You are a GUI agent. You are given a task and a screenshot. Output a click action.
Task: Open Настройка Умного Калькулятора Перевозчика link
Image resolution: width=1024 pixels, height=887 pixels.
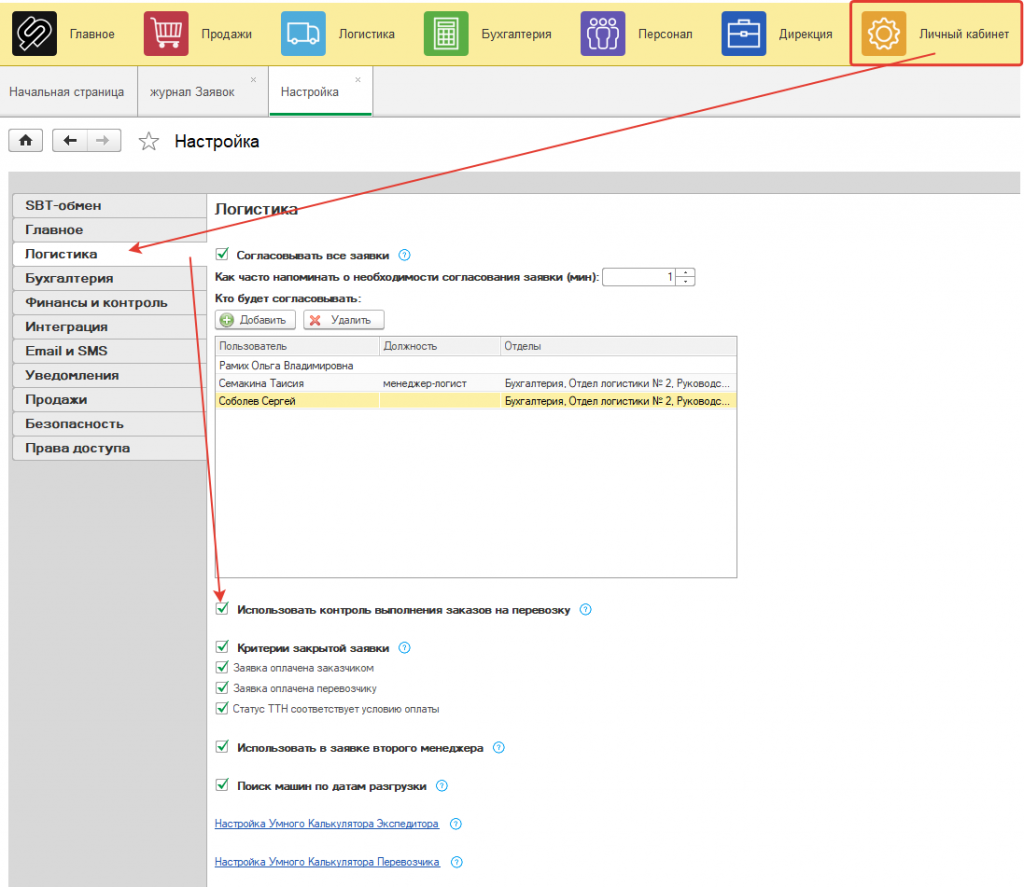coord(327,862)
